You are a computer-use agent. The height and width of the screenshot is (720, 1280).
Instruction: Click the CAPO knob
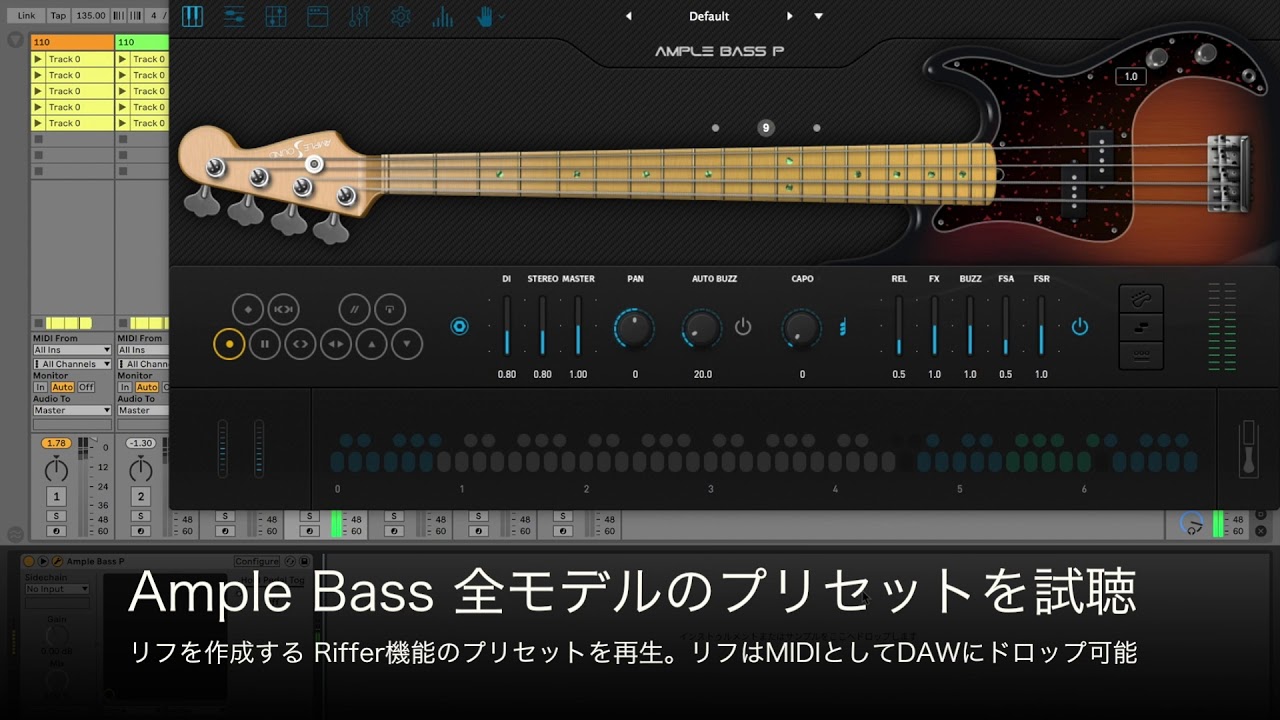click(802, 327)
